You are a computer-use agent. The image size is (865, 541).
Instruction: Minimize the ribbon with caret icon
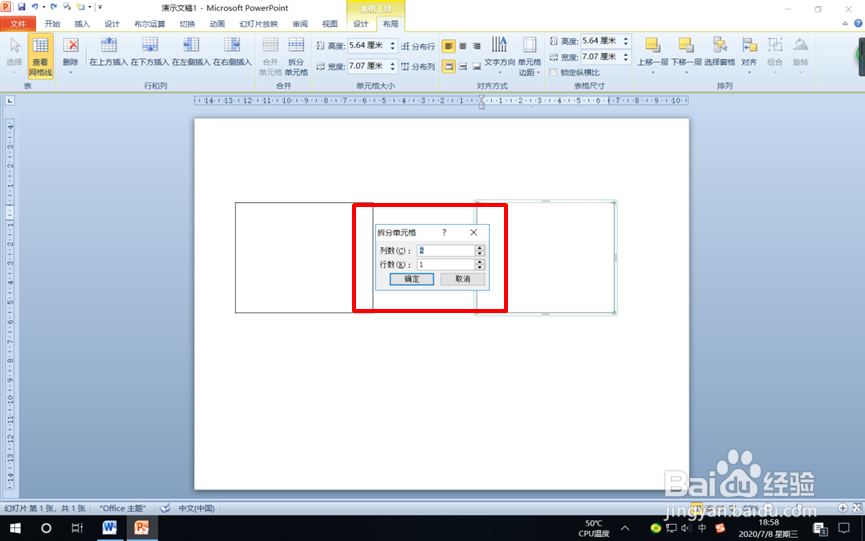click(845, 23)
